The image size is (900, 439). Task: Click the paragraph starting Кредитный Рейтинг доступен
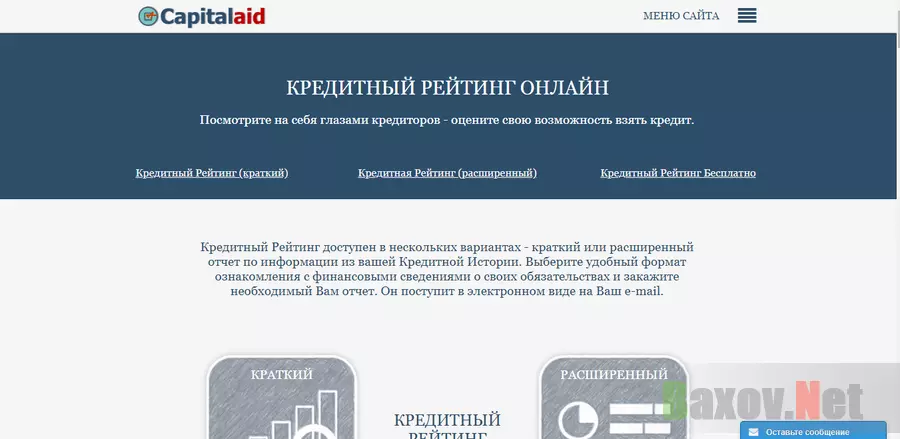pyautogui.click(x=447, y=269)
